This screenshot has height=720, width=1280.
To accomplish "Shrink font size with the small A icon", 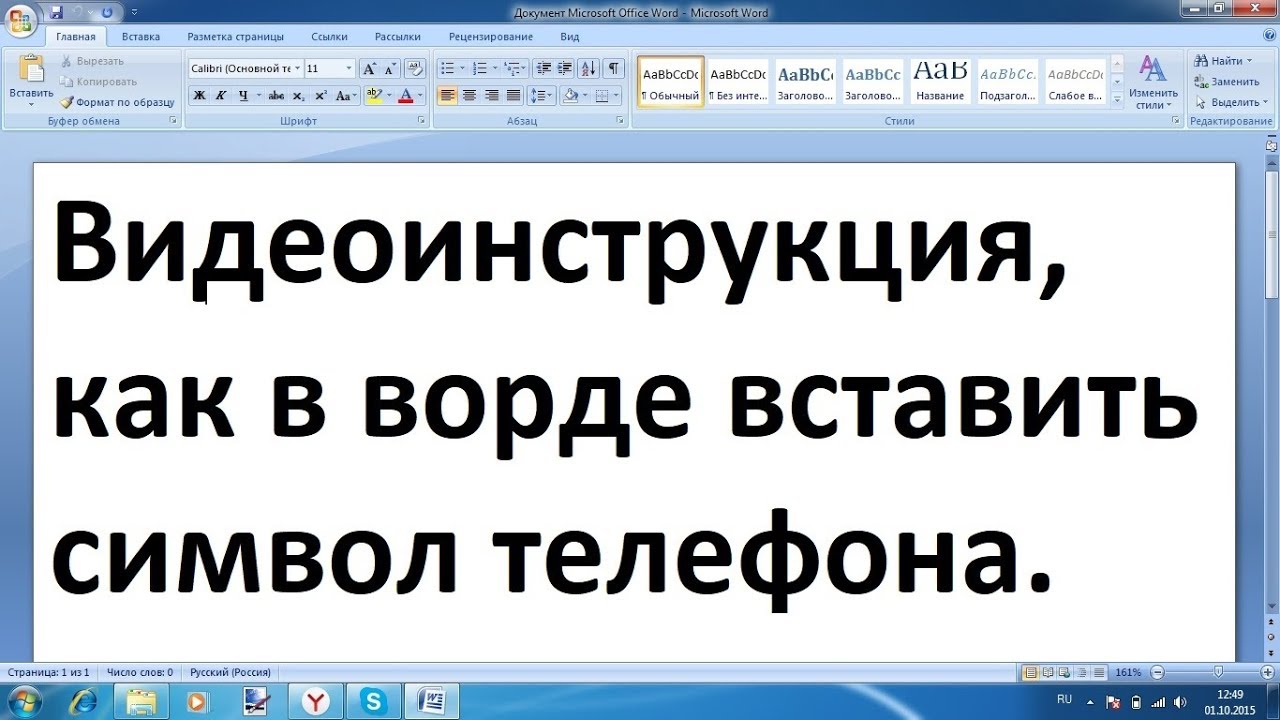I will (389, 69).
